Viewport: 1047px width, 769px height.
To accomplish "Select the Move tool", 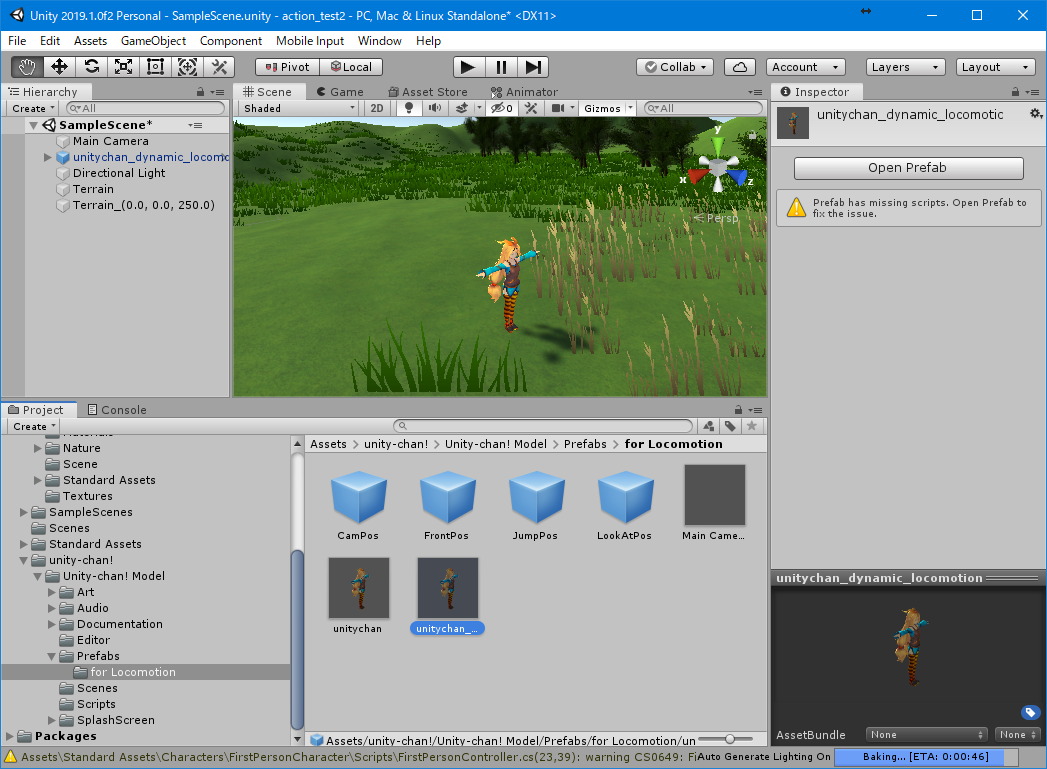I will [x=59, y=67].
